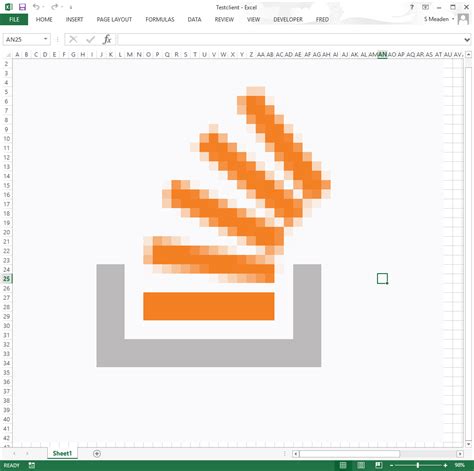Redo the last action

click(x=54, y=7)
